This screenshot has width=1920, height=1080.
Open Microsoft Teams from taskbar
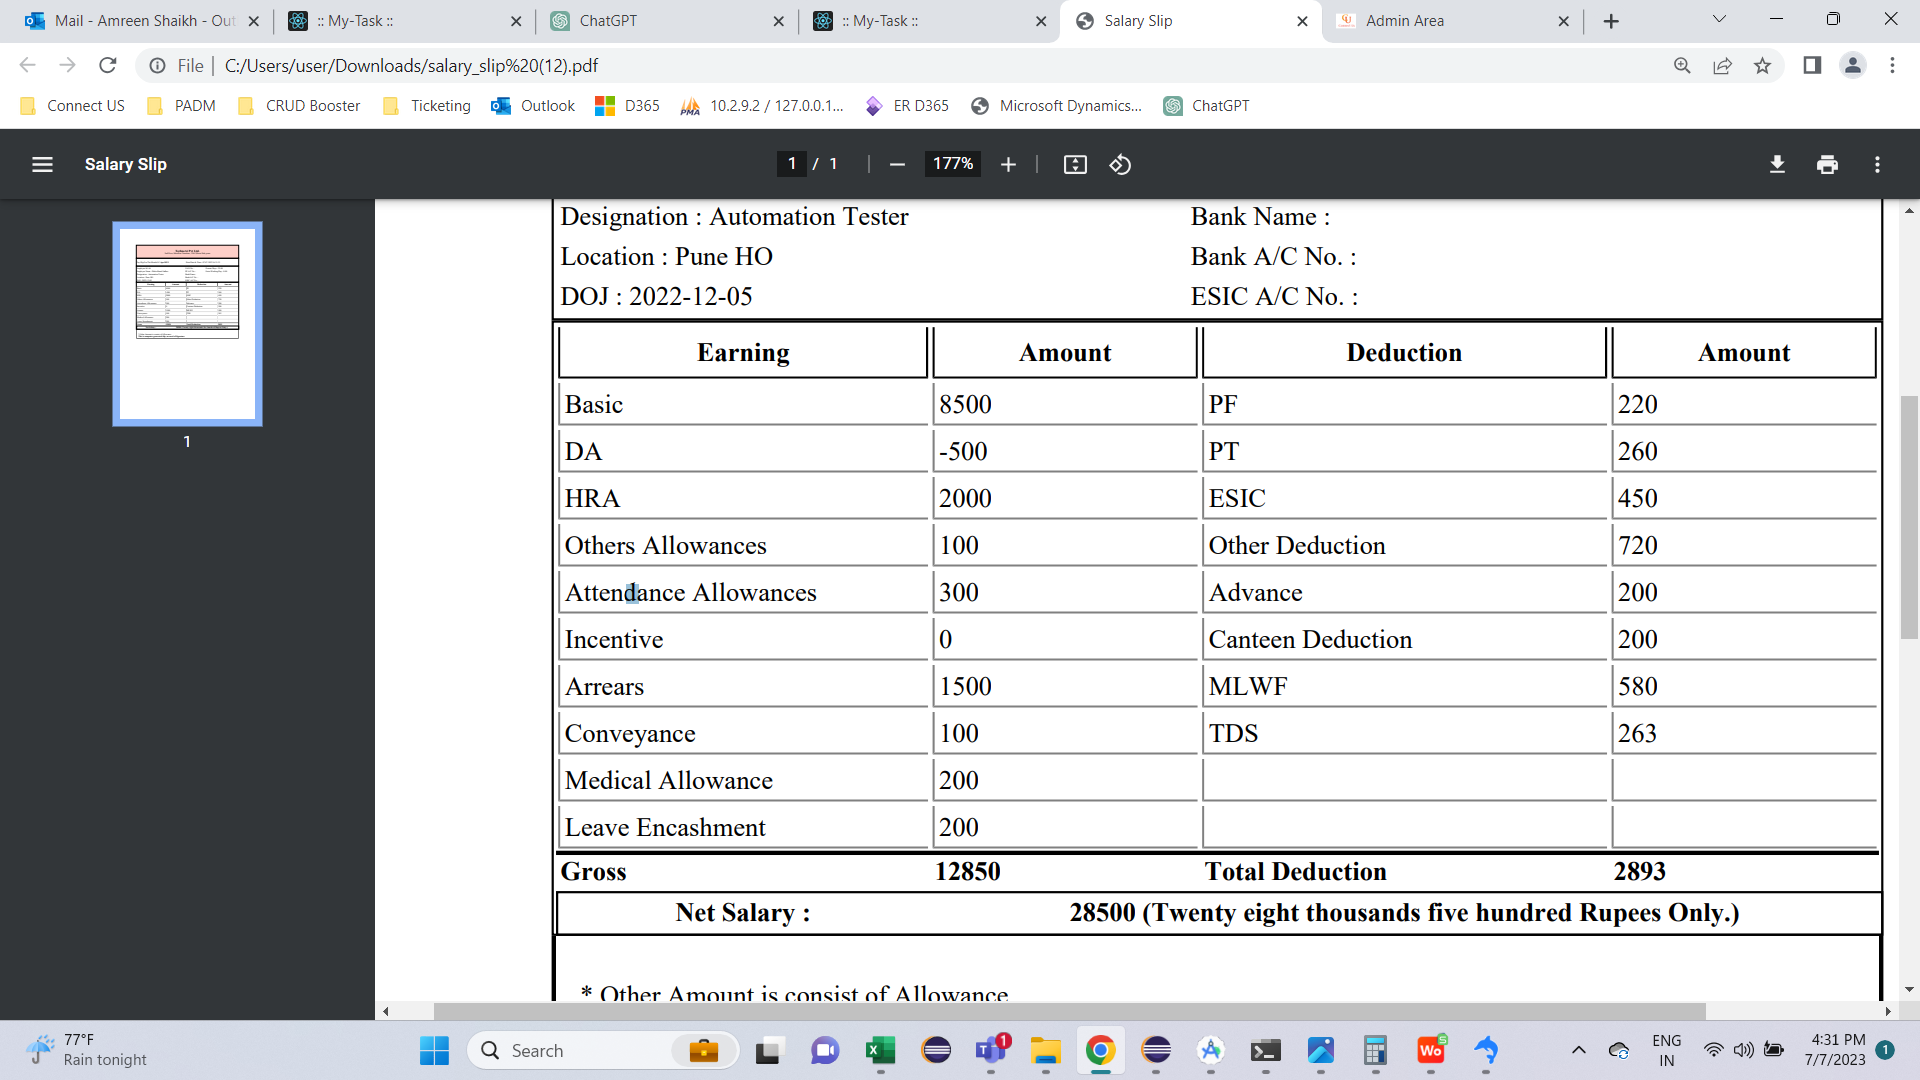point(991,1050)
